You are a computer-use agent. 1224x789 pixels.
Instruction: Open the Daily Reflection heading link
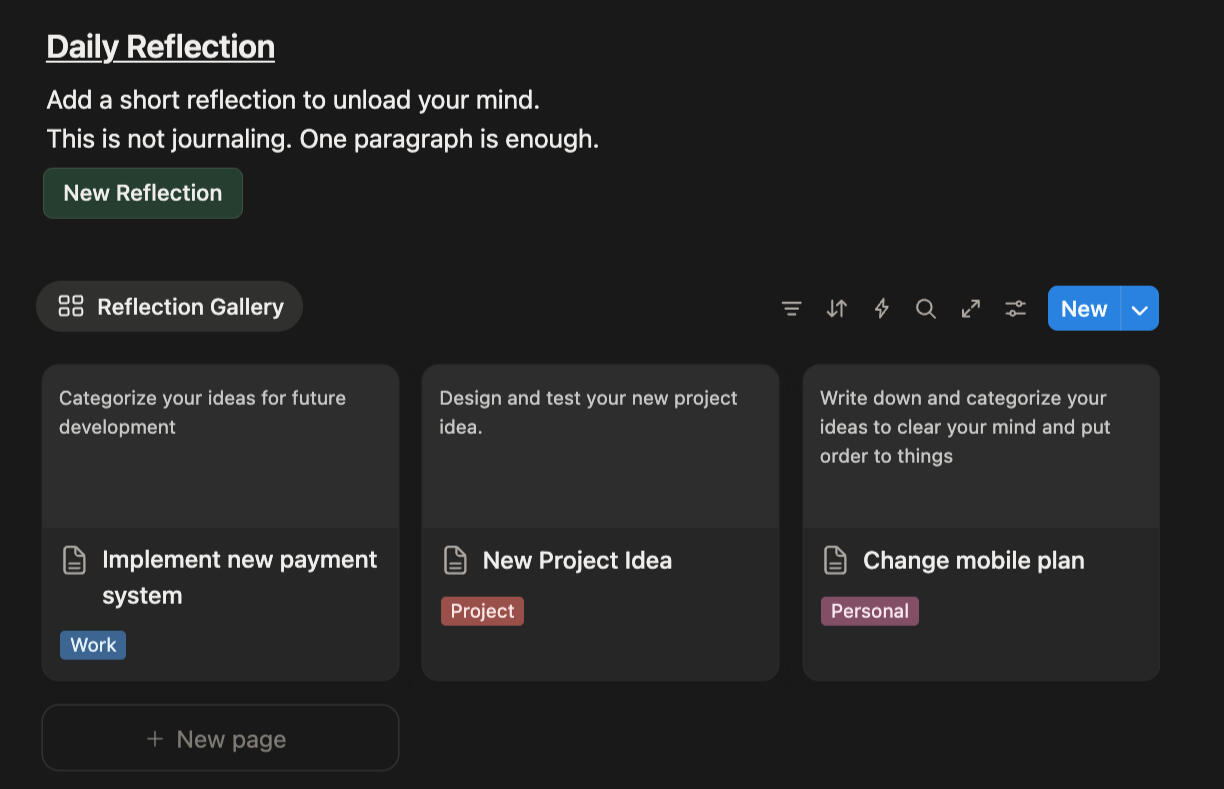161,47
